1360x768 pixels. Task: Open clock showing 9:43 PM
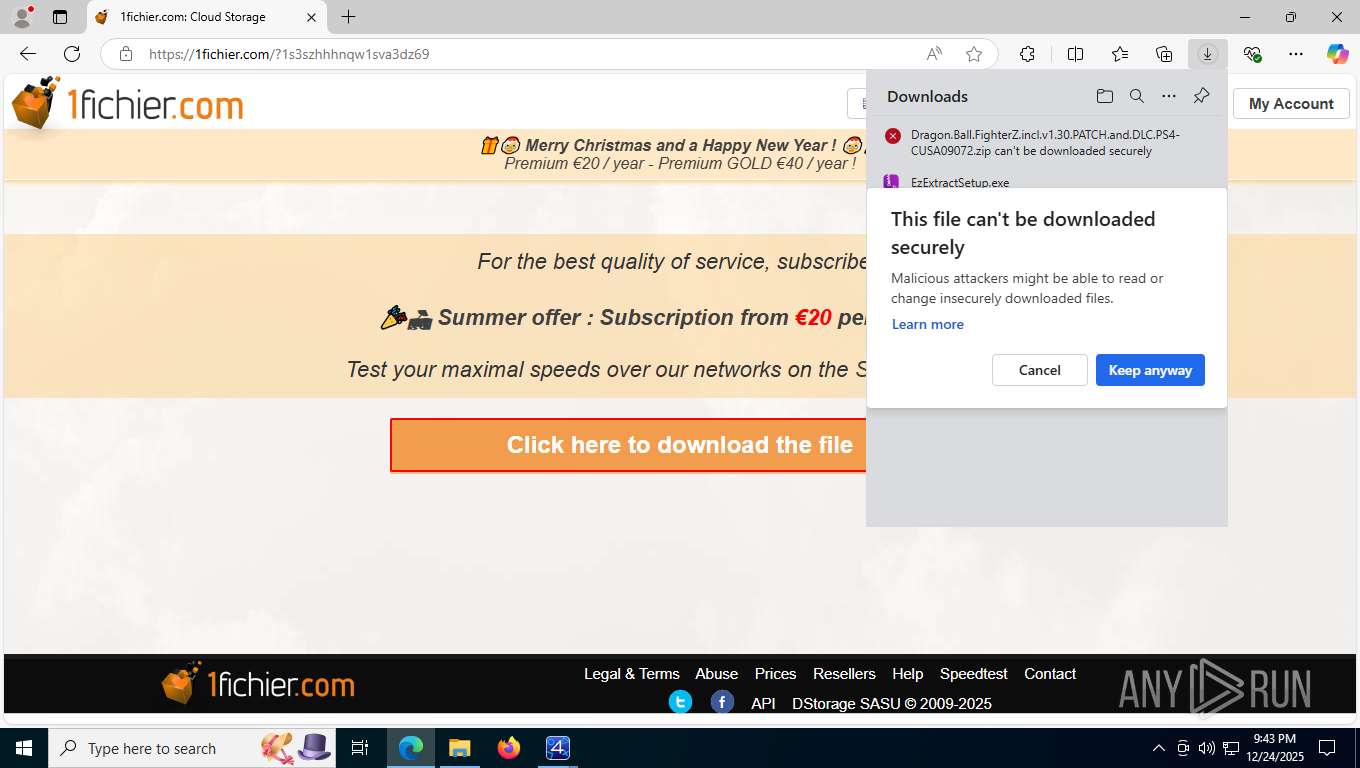pyautogui.click(x=1274, y=748)
